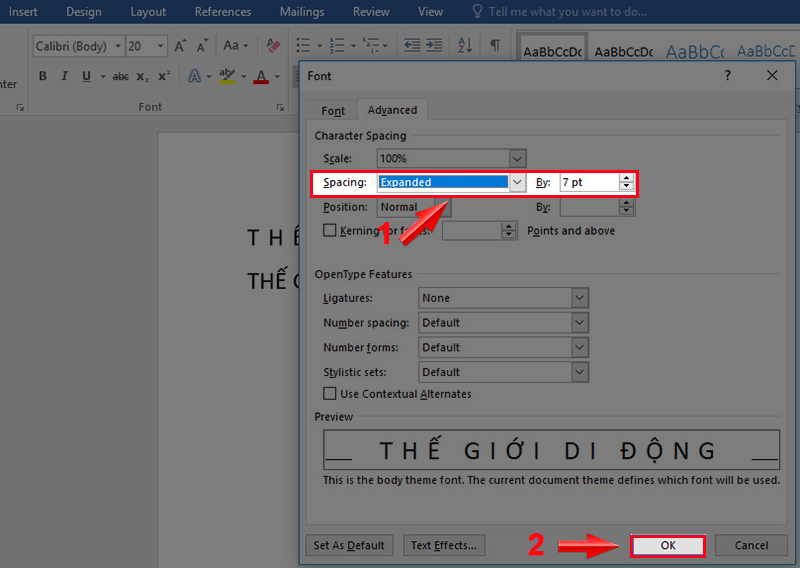Toggle Bold formatting in the ribbon
This screenshot has height=568, width=800.
pos(43,76)
